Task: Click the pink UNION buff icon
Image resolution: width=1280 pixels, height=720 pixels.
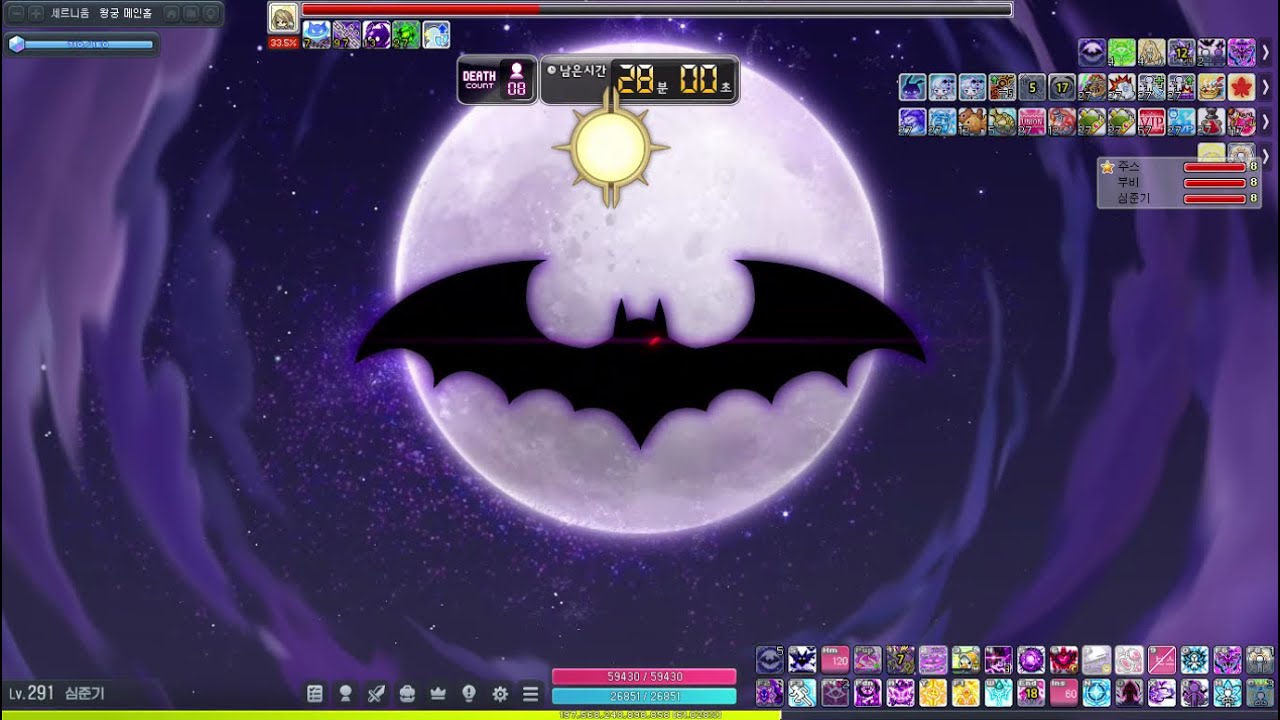Action: point(1032,121)
